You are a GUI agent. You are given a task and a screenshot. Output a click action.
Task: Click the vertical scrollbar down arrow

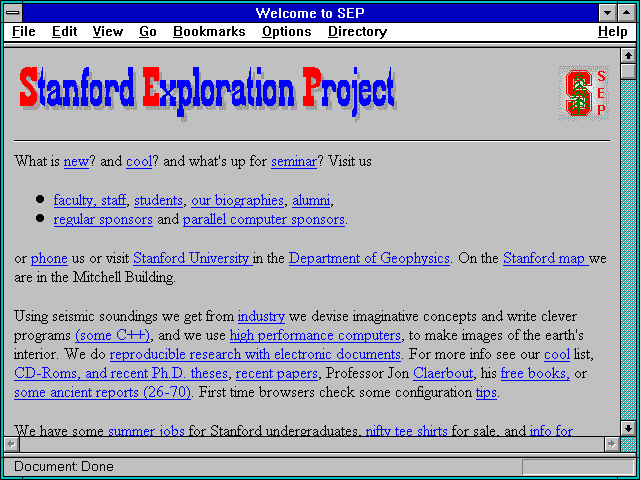pos(628,428)
